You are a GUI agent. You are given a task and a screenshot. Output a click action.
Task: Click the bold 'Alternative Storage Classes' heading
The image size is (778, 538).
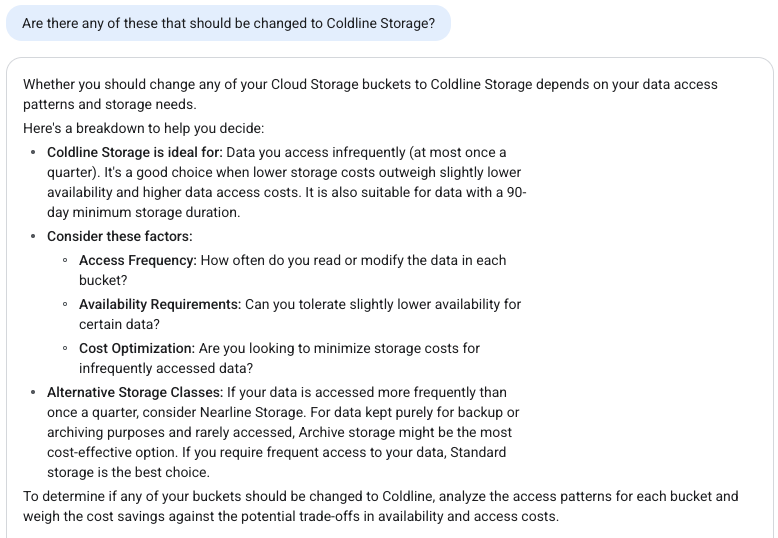coord(135,393)
